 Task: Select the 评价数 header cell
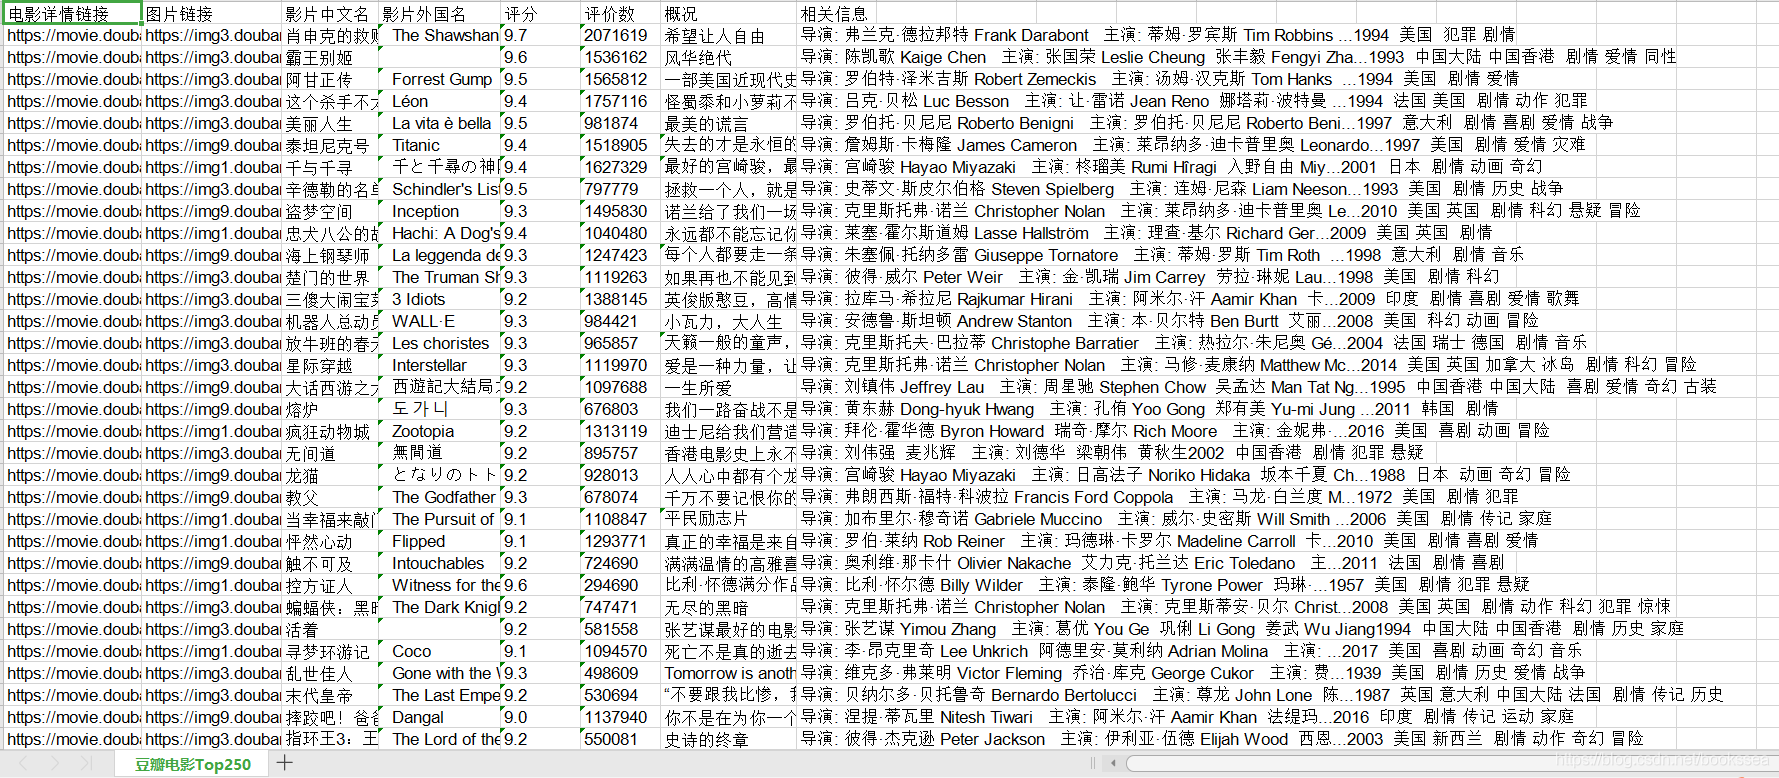click(x=619, y=14)
